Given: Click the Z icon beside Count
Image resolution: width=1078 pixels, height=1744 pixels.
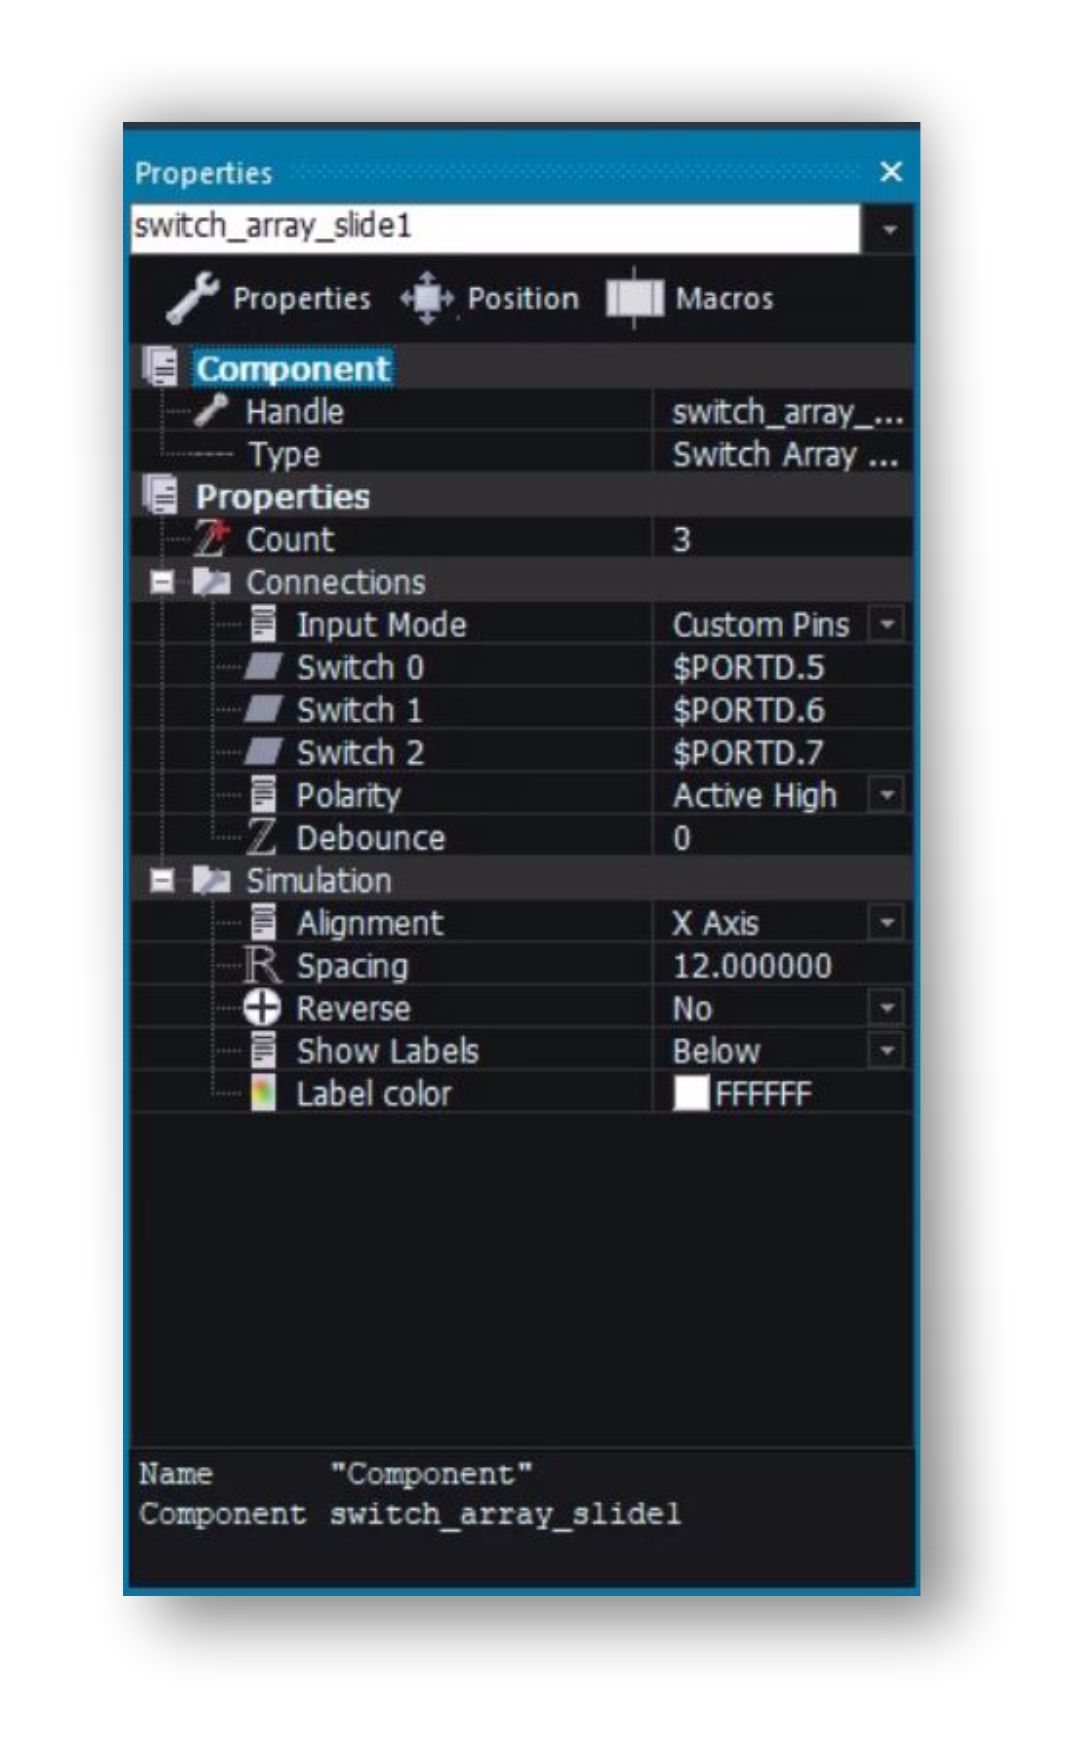Looking at the screenshot, I should click(211, 538).
